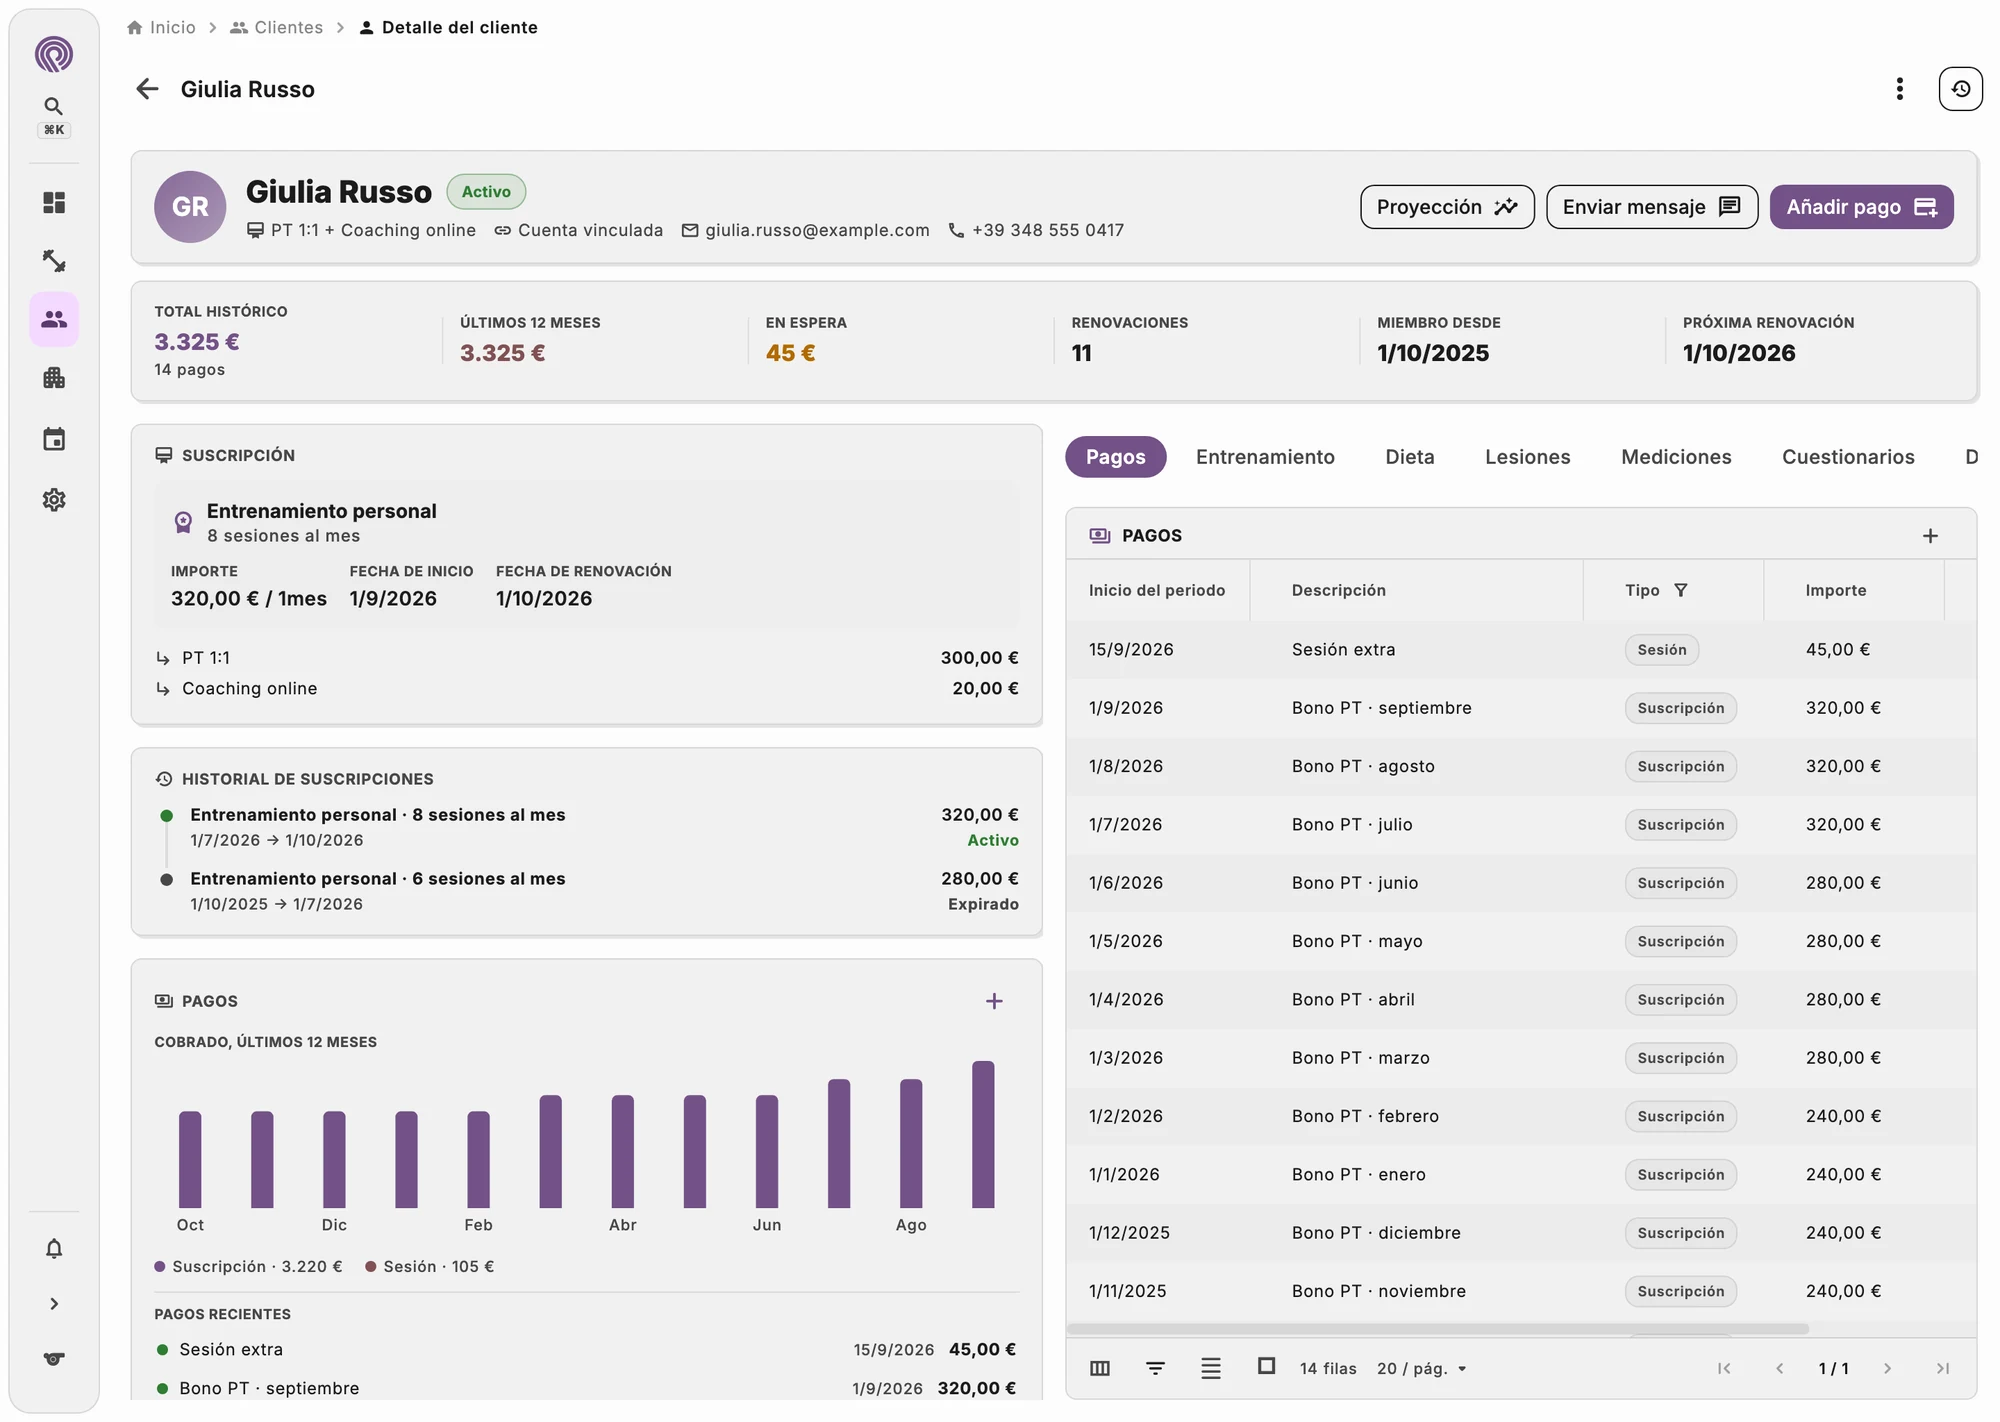Screen dimensions: 2000x1422
Task: Click the Bono PT · agosto row
Action: 1521,767
